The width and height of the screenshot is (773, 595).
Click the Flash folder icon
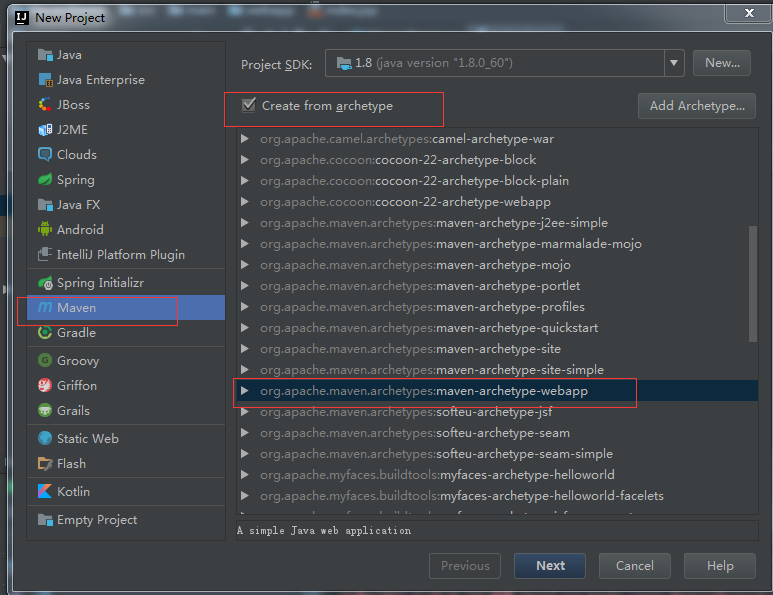point(45,463)
